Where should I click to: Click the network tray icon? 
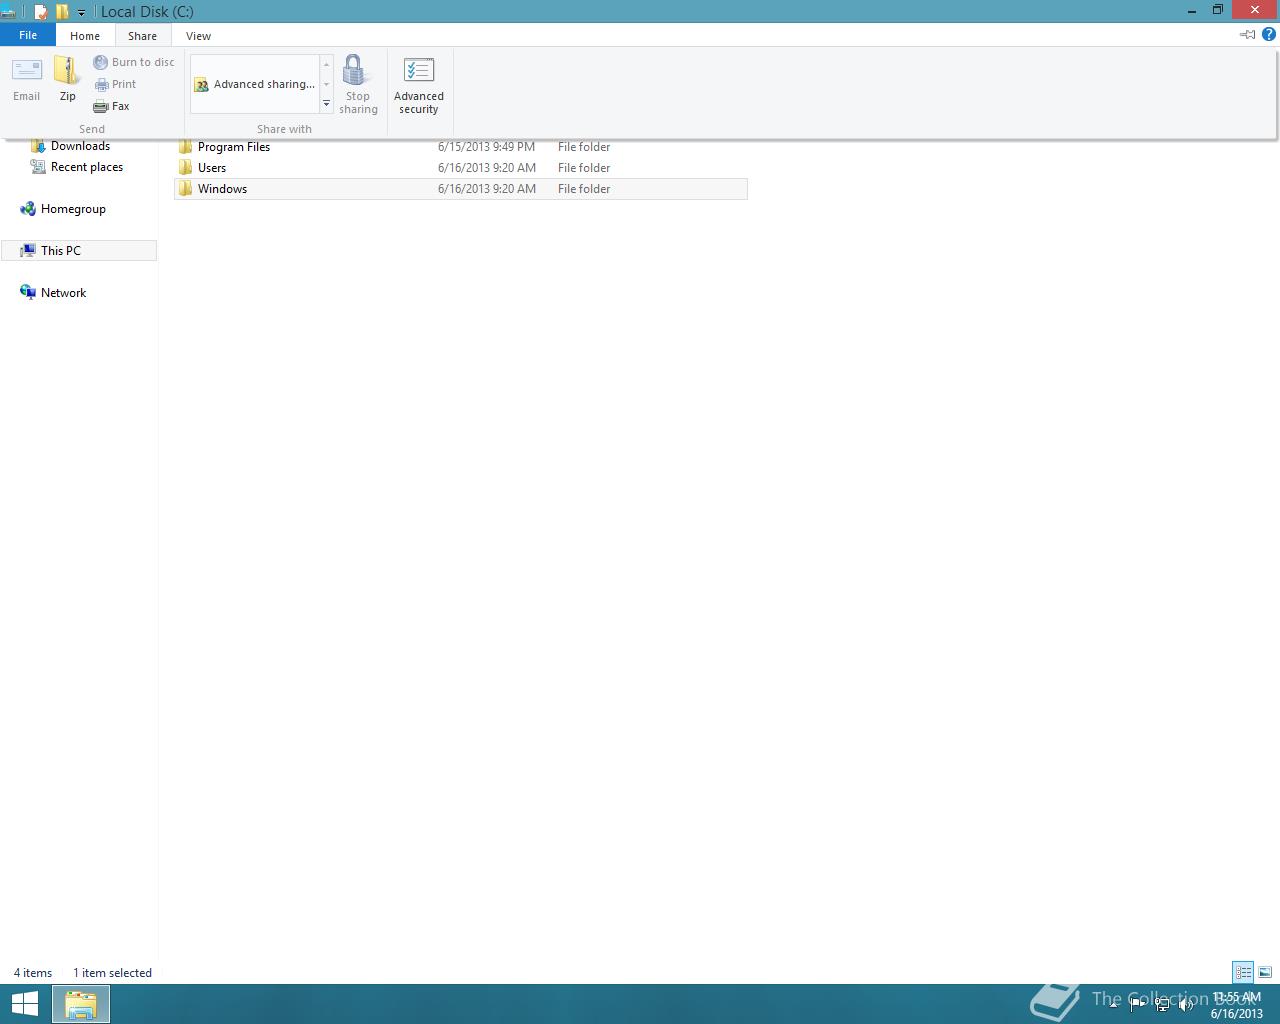click(1162, 1005)
